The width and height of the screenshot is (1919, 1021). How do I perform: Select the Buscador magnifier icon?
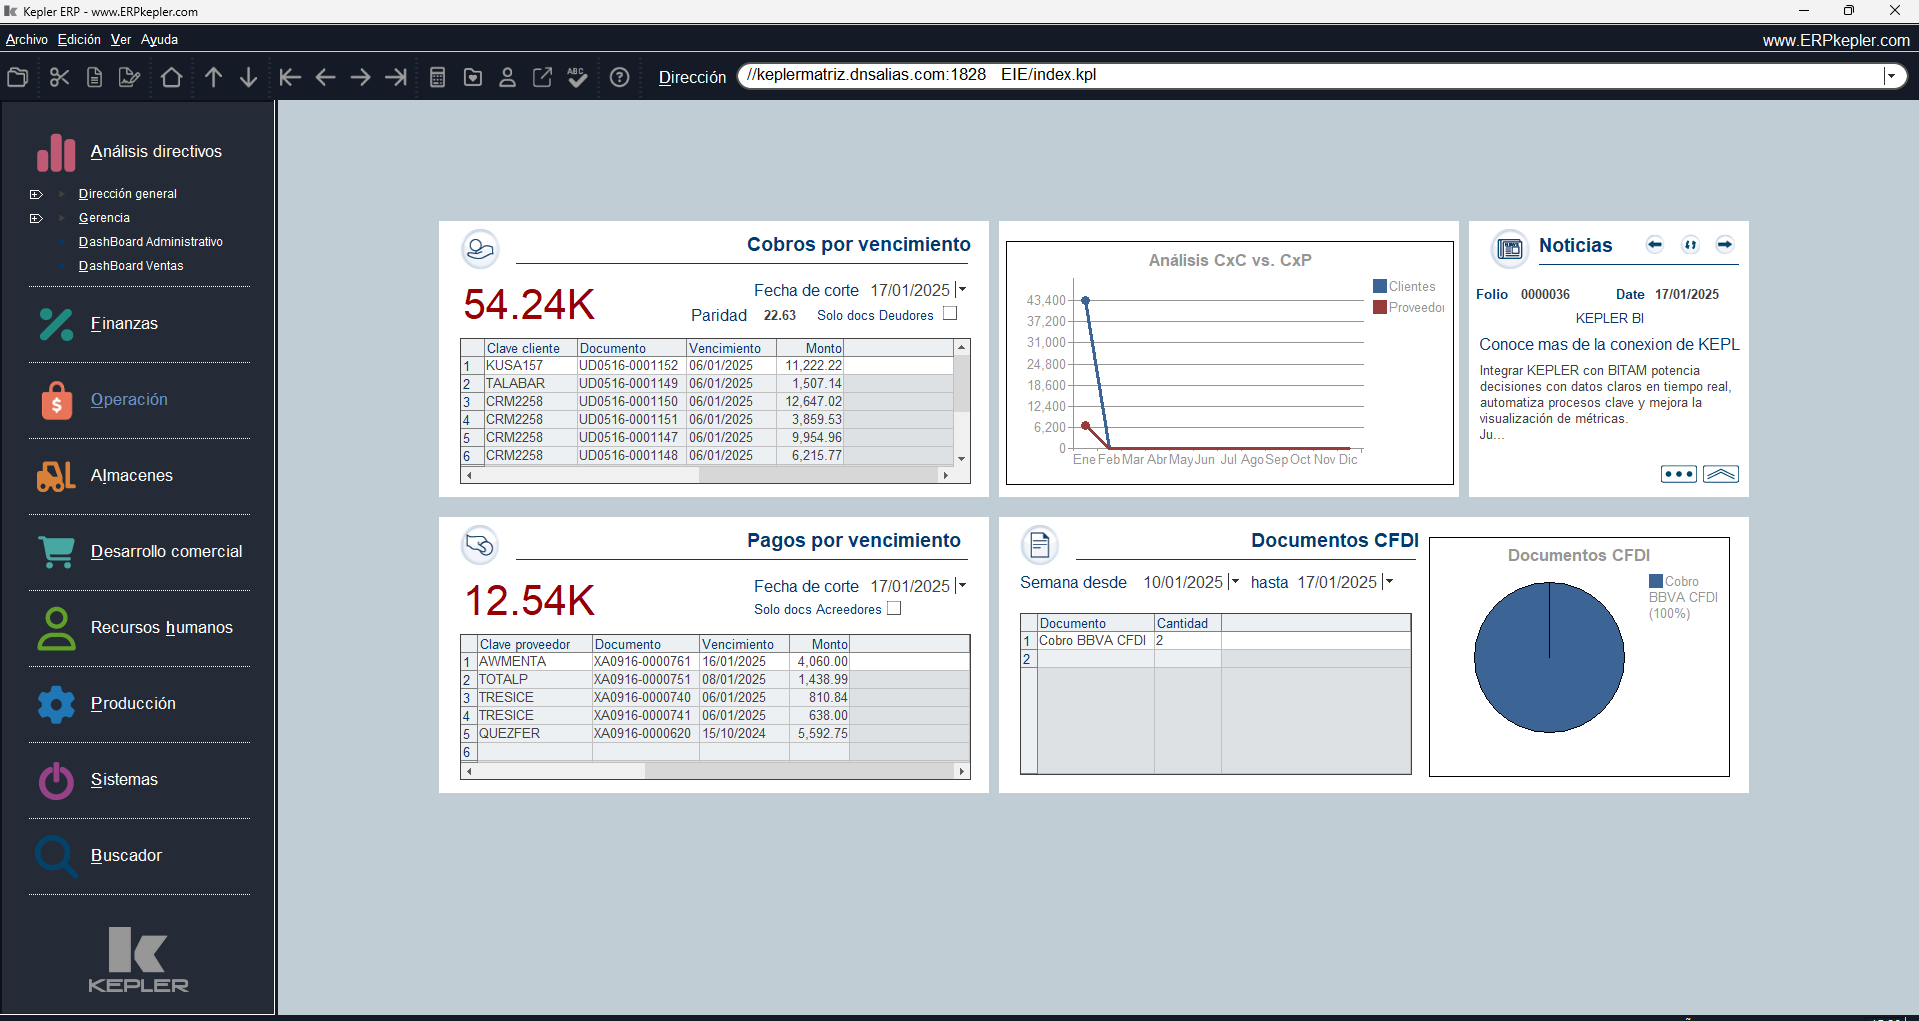(x=55, y=857)
